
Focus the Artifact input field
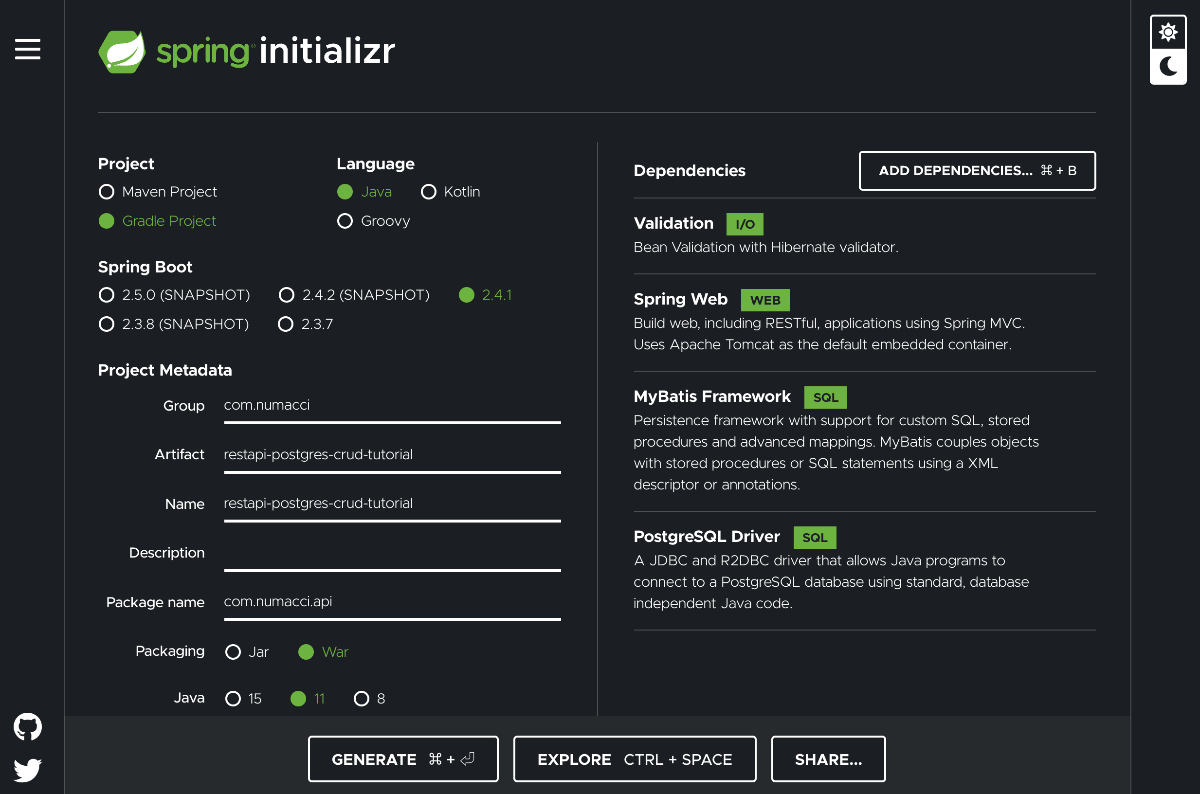(x=392, y=454)
